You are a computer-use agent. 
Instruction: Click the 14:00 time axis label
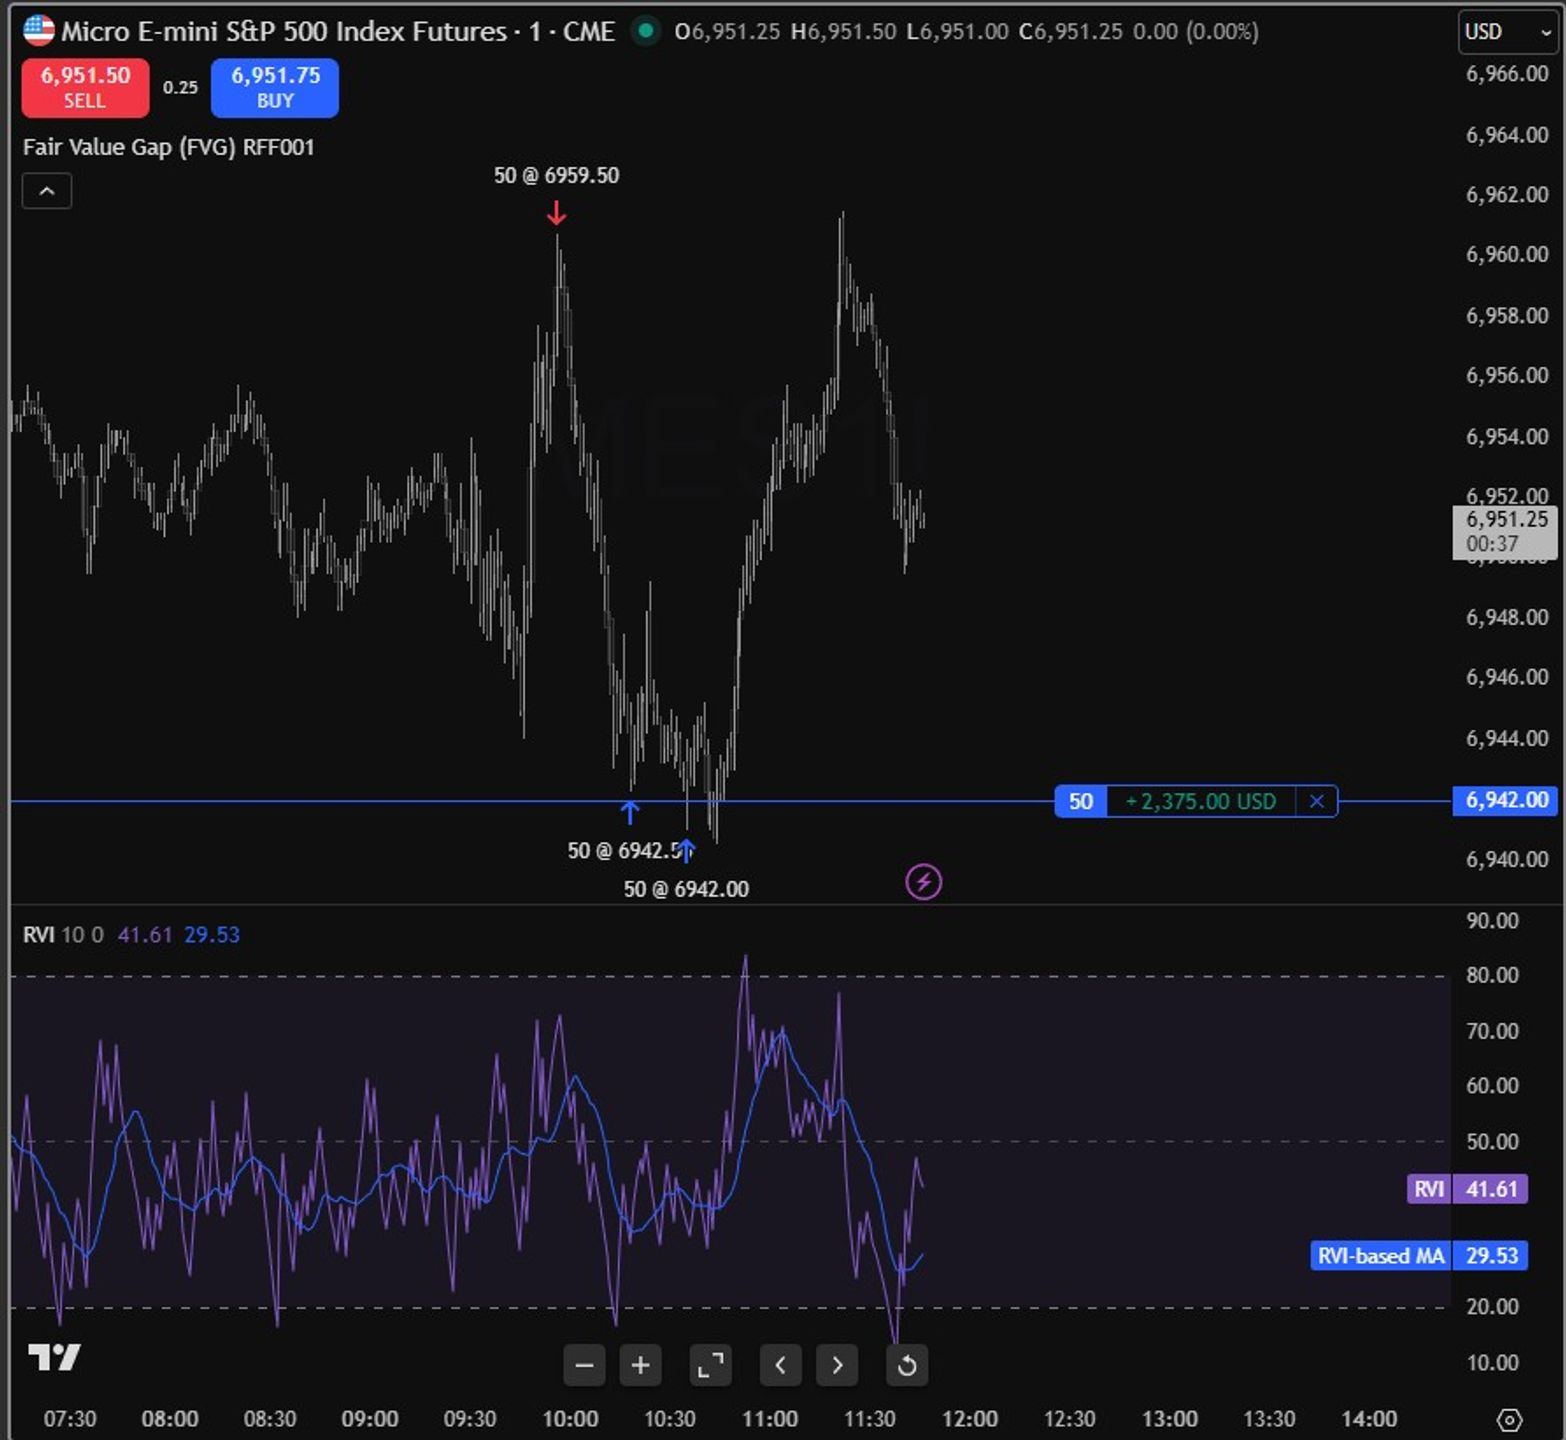[x=1369, y=1419]
